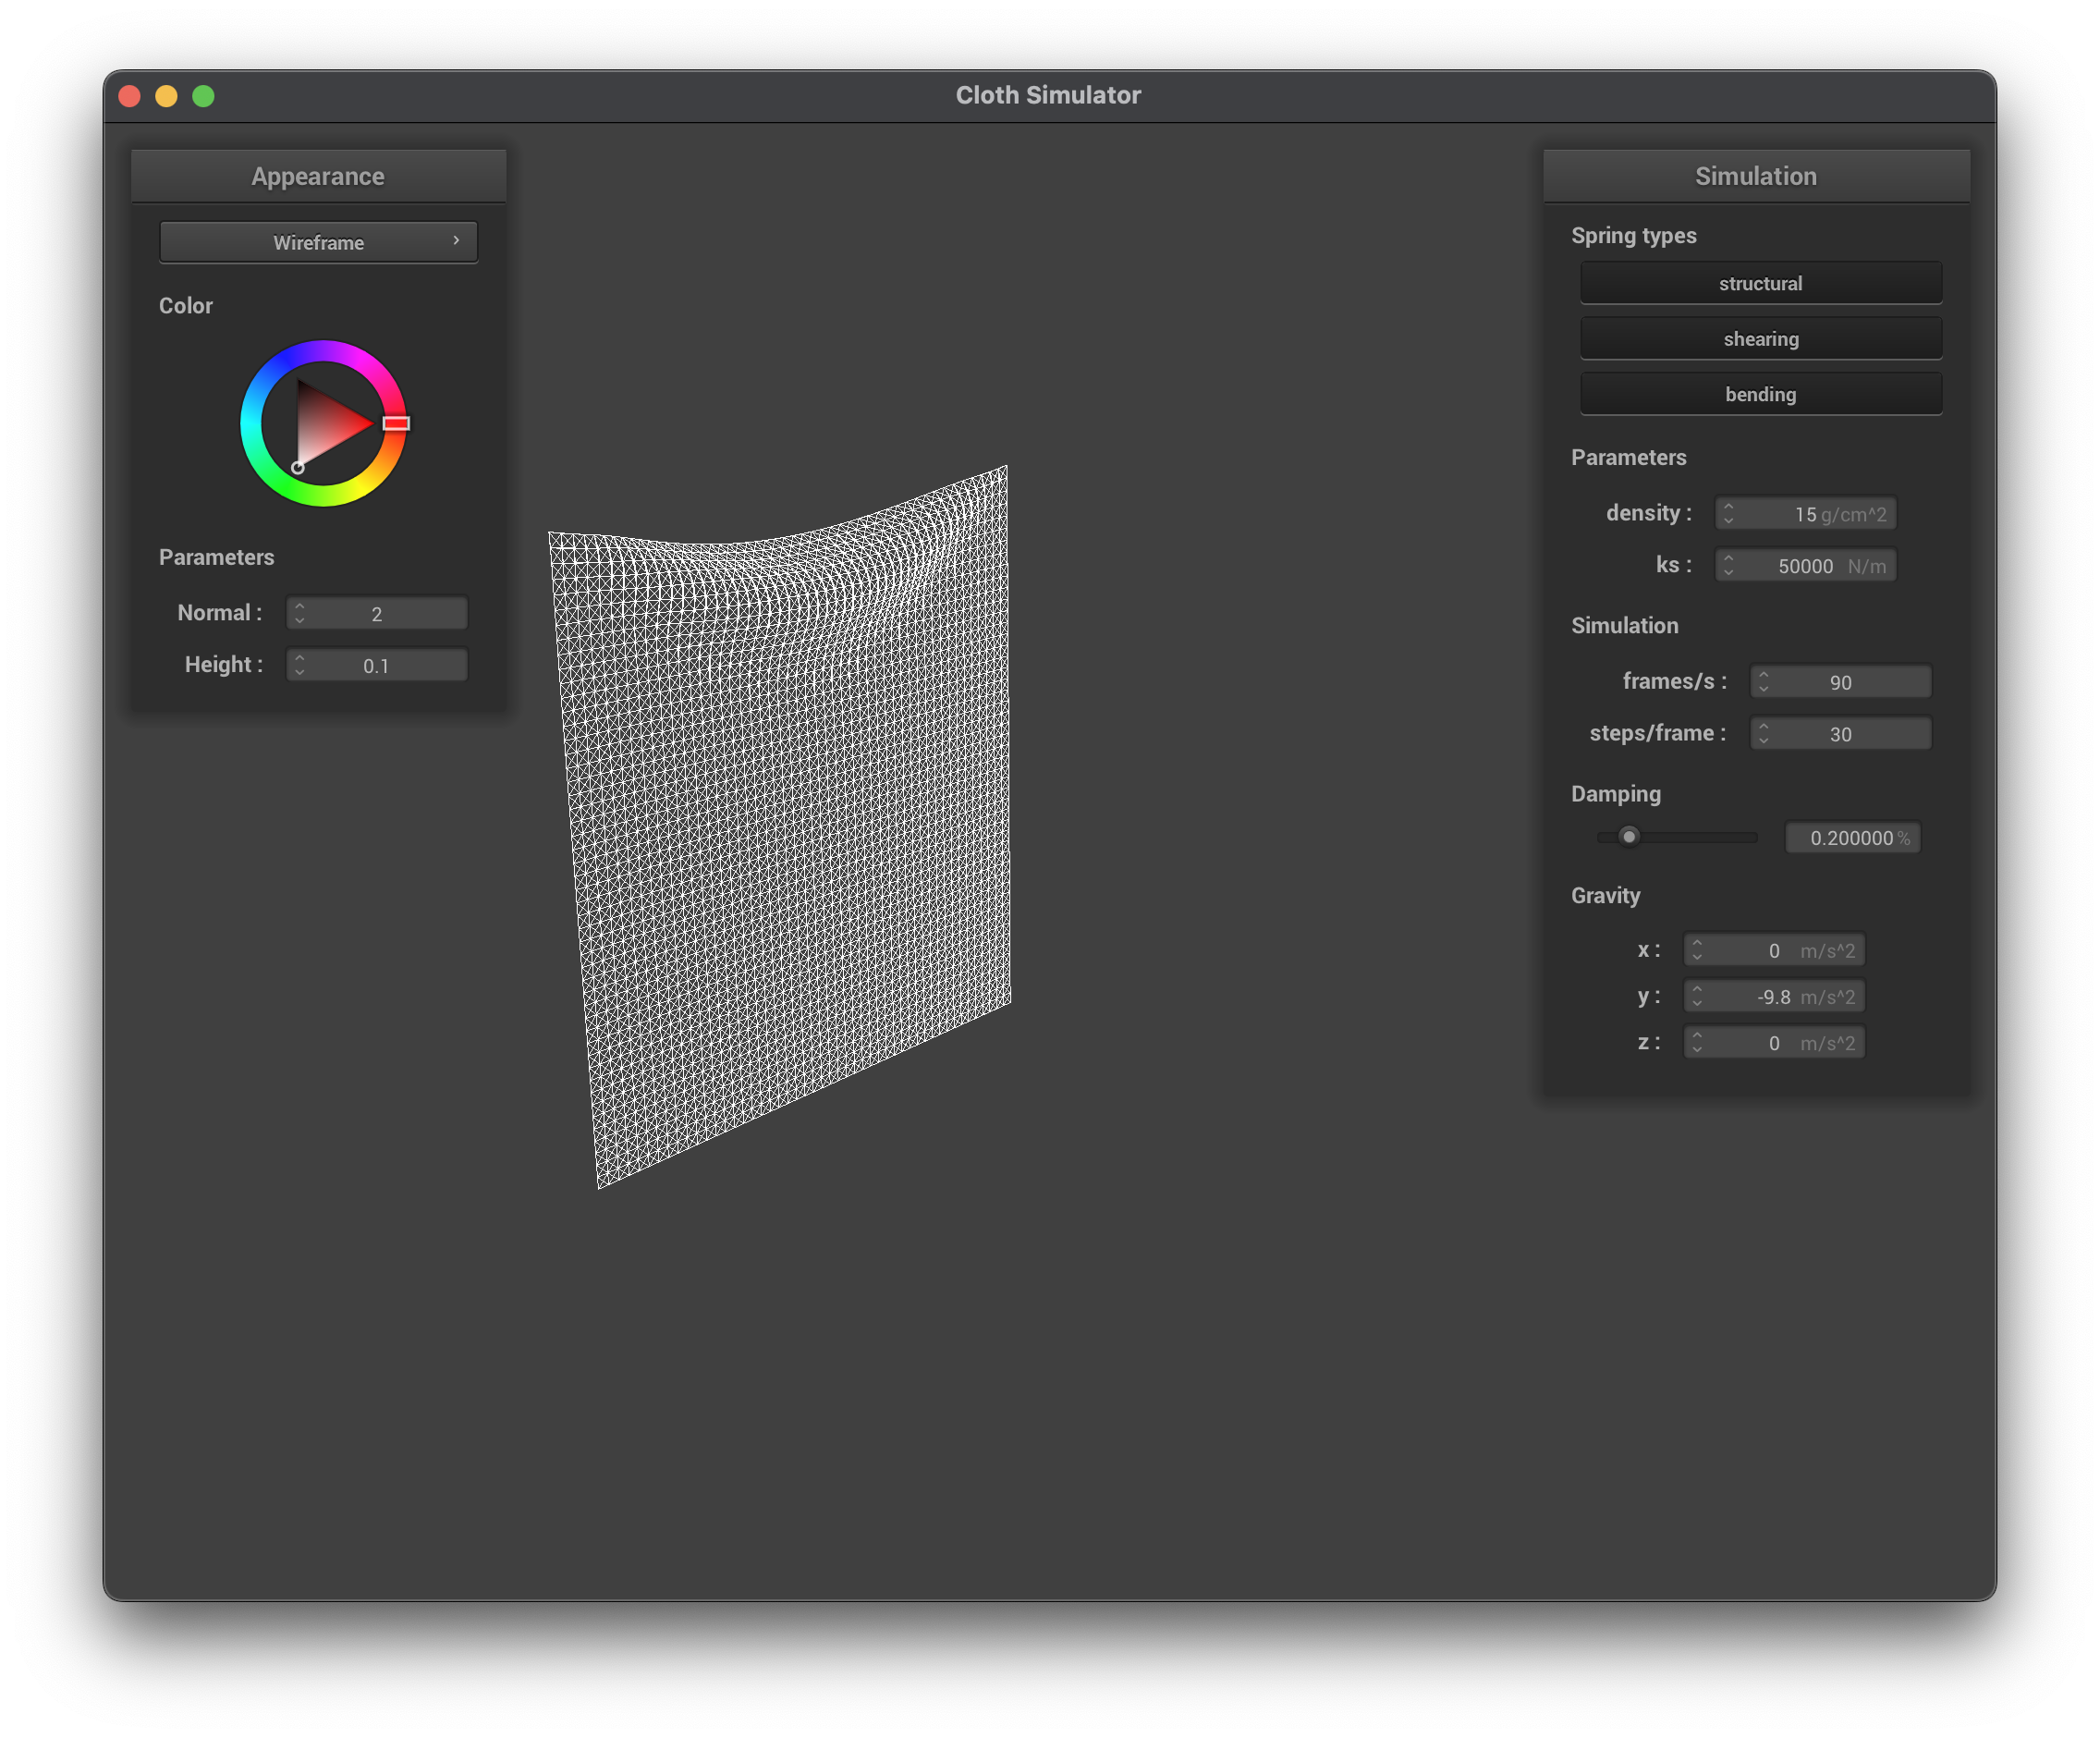Click the Simulation panel header
The height and width of the screenshot is (1738, 2100).
coord(1755,176)
